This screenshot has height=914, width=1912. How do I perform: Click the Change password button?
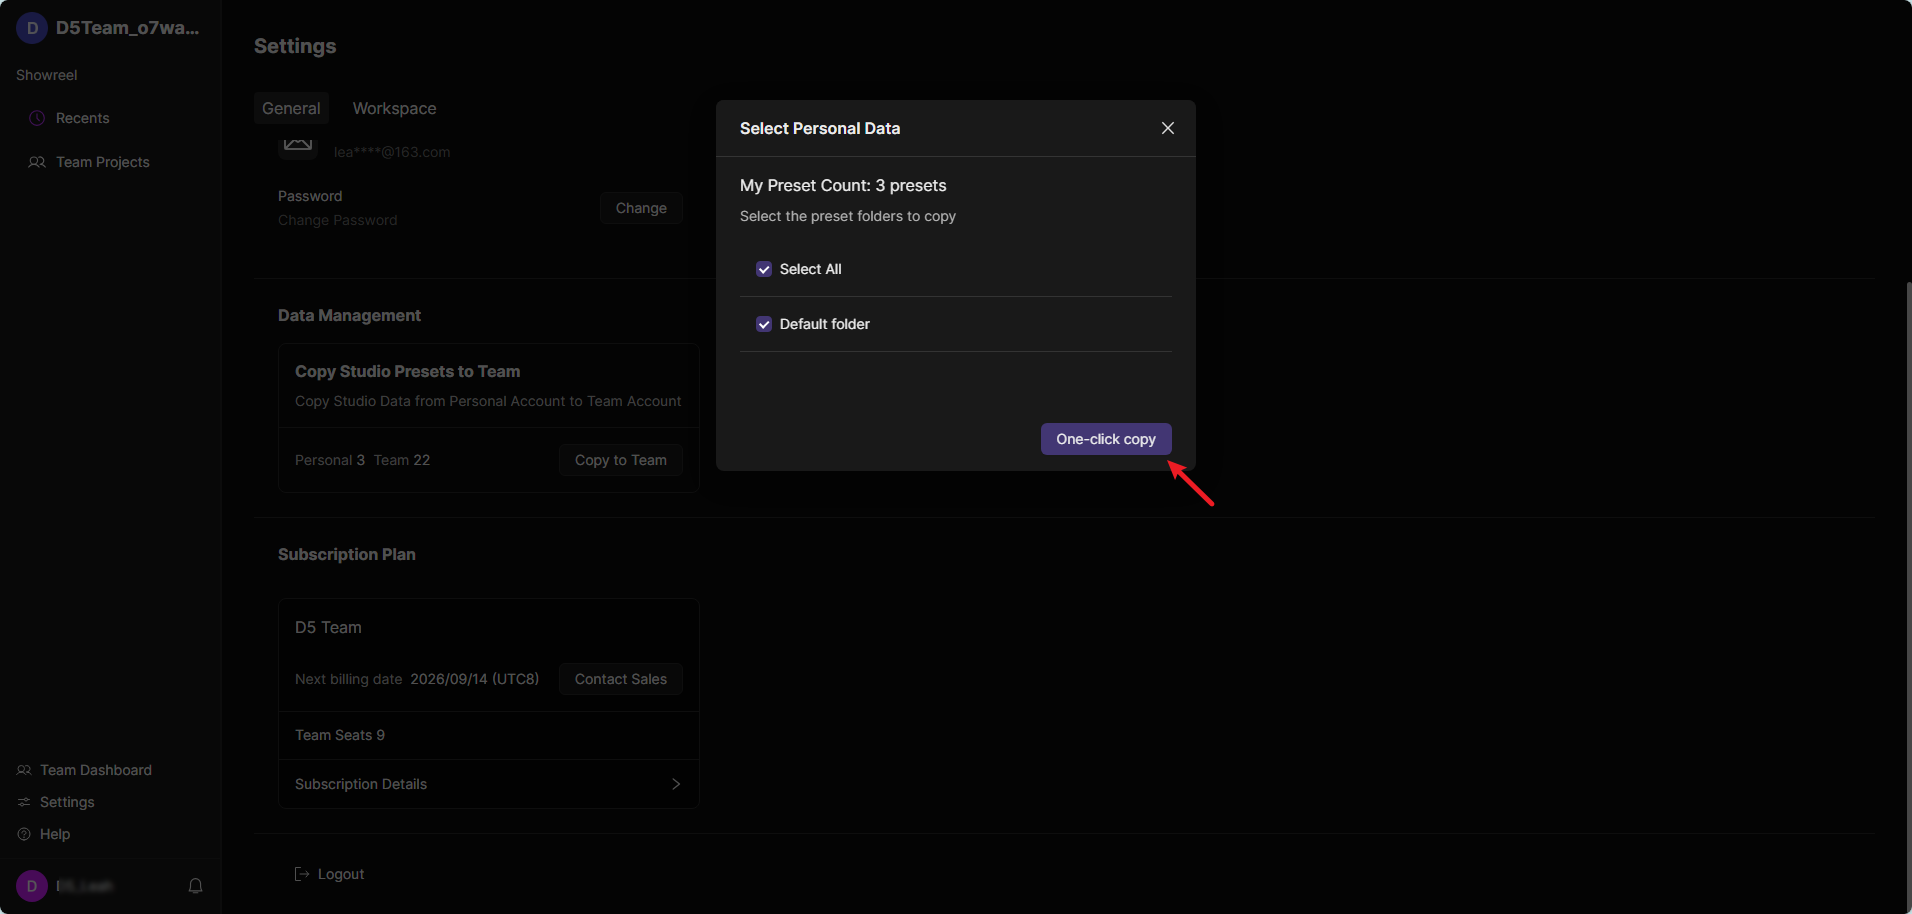point(641,208)
